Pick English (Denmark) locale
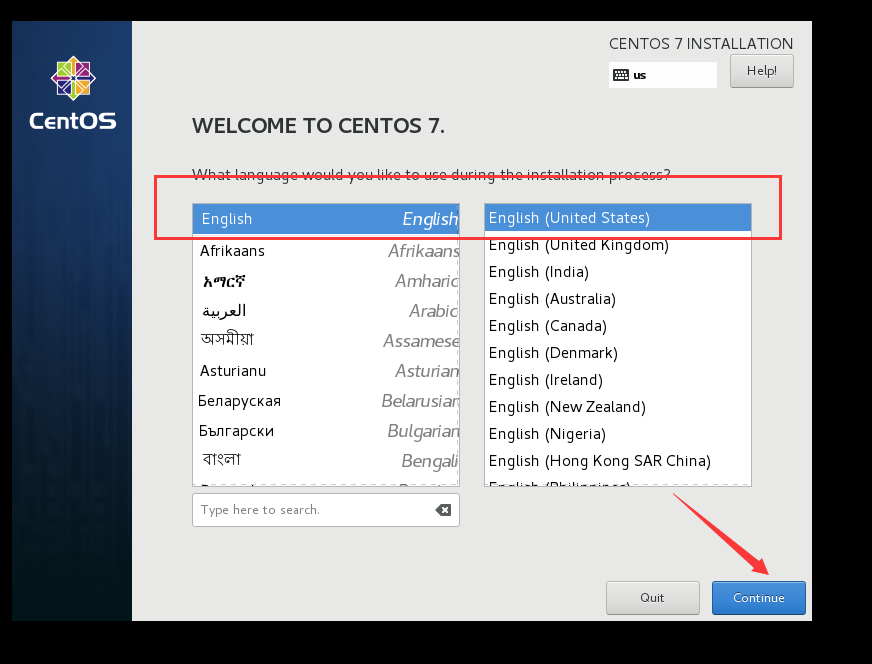 [x=618, y=353]
